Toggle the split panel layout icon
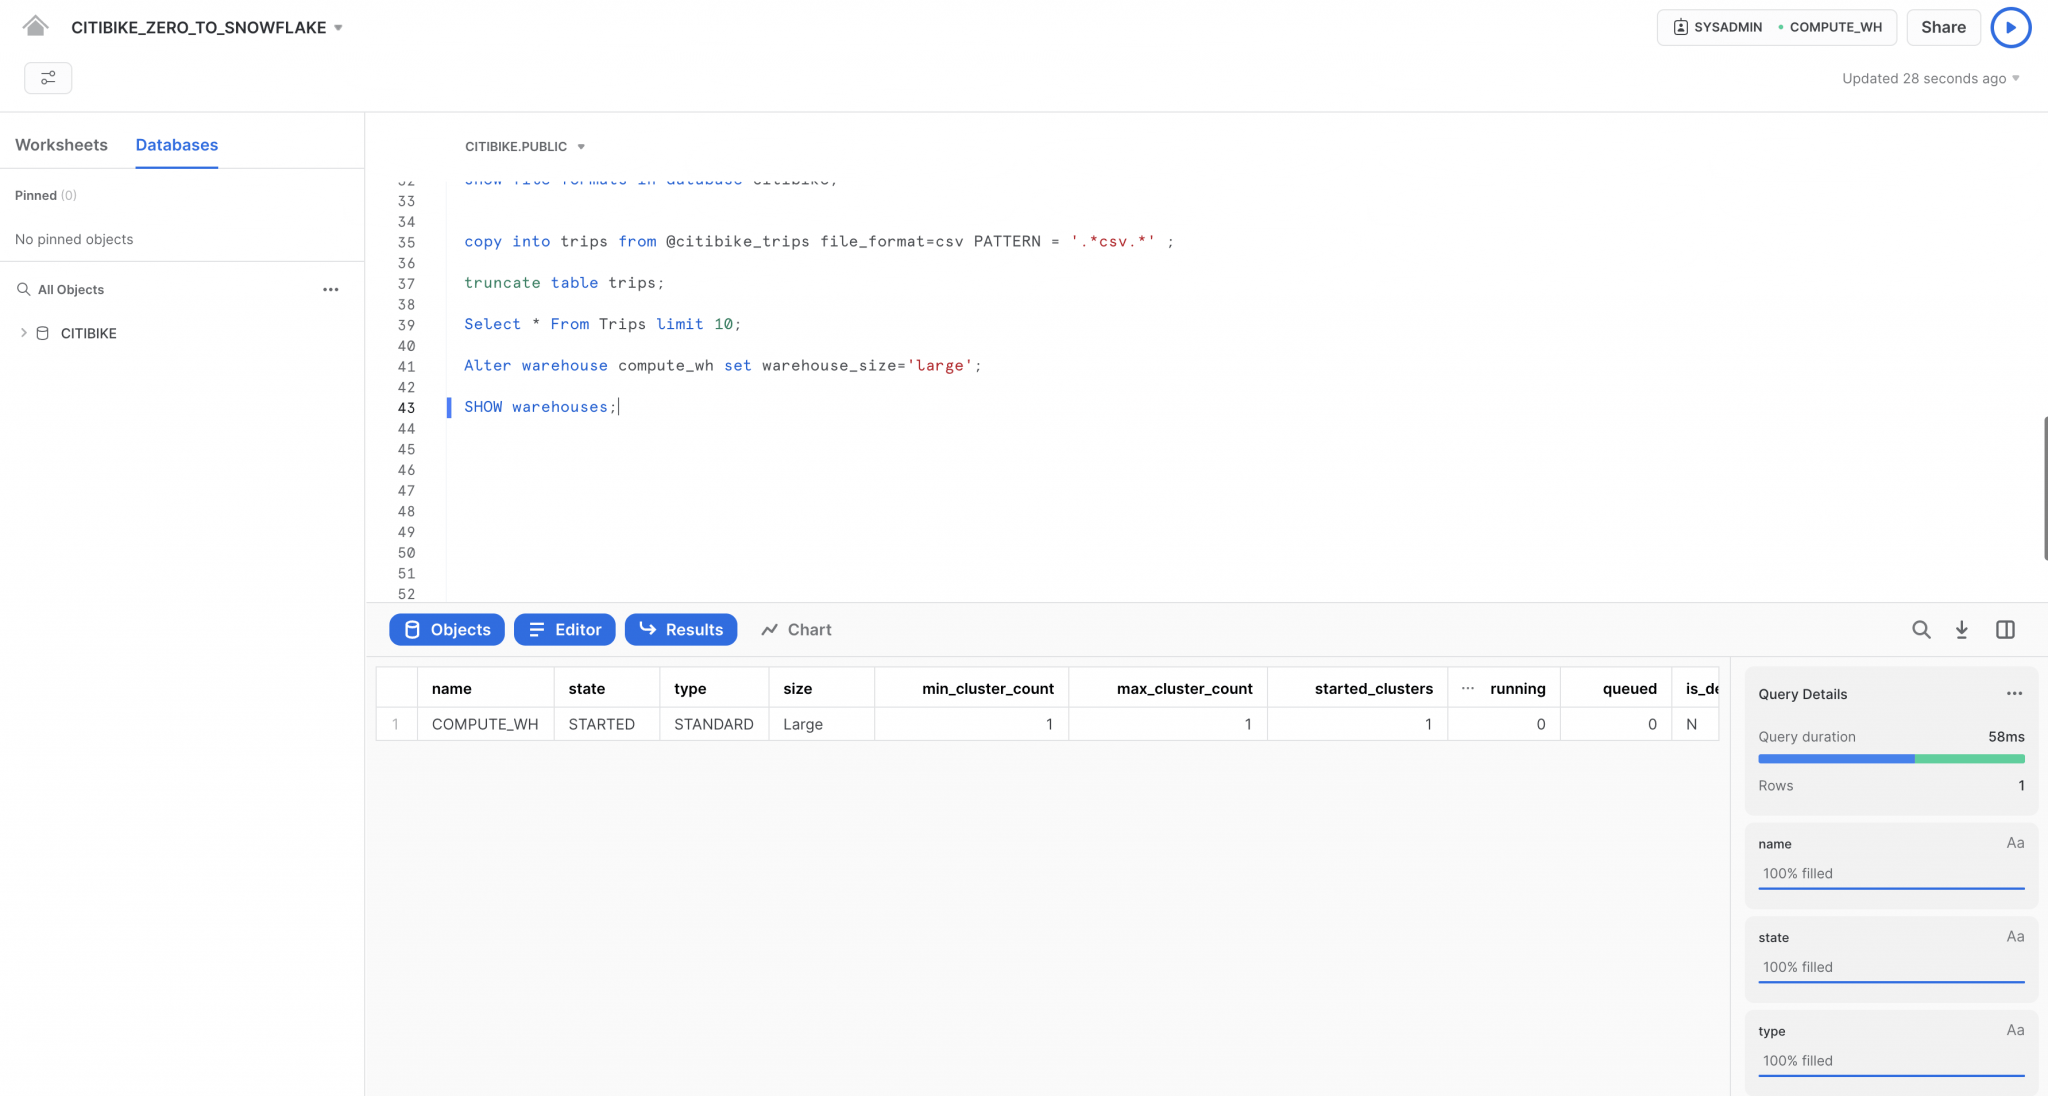Viewport: 2048px width, 1096px height. tap(2005, 630)
